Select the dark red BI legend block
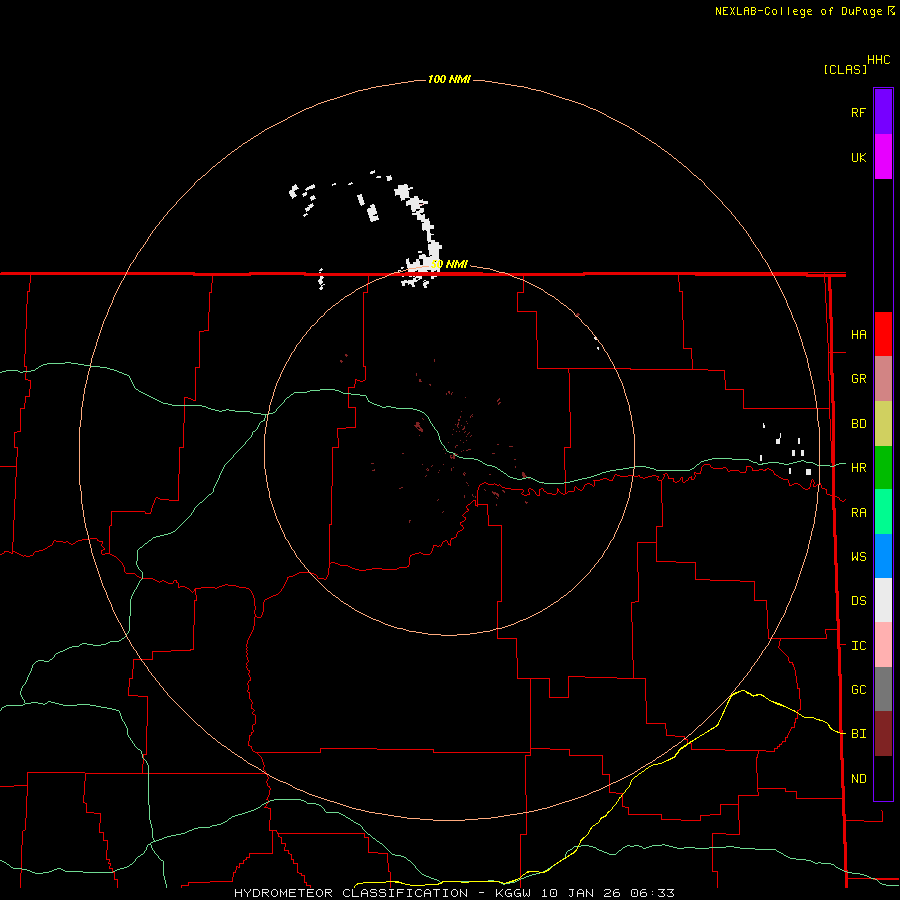Viewport: 900px width, 900px height. click(x=883, y=734)
